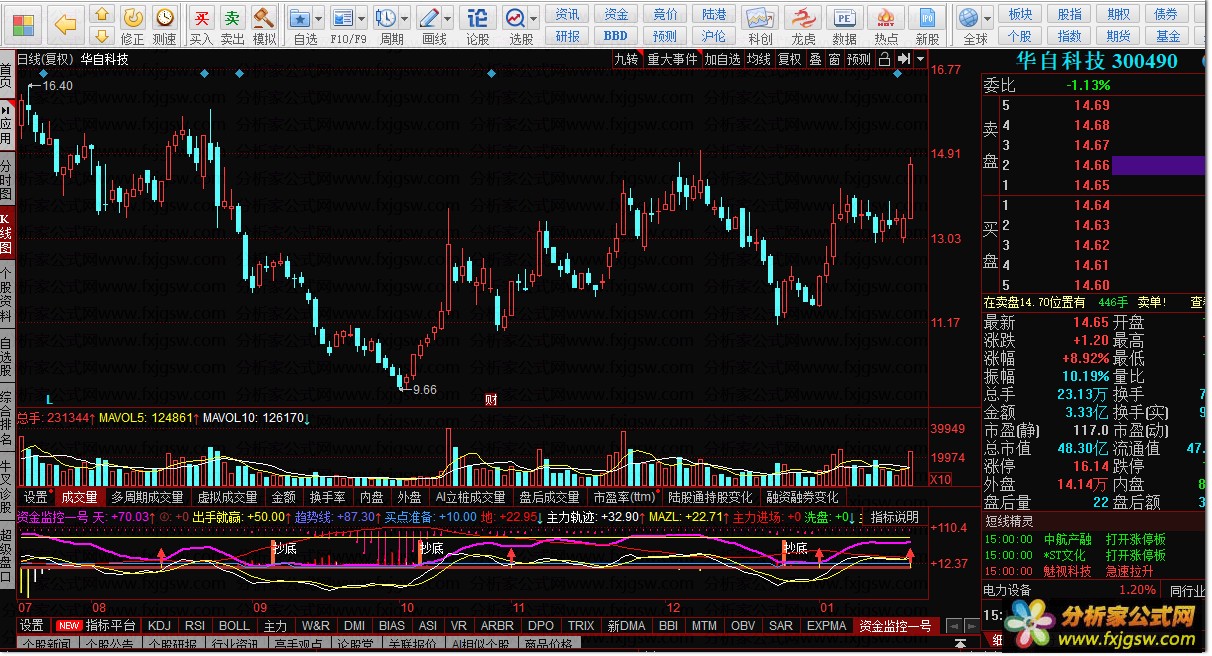Expand the 全球 dropdown arrow
1212x656 pixels.
click(987, 18)
